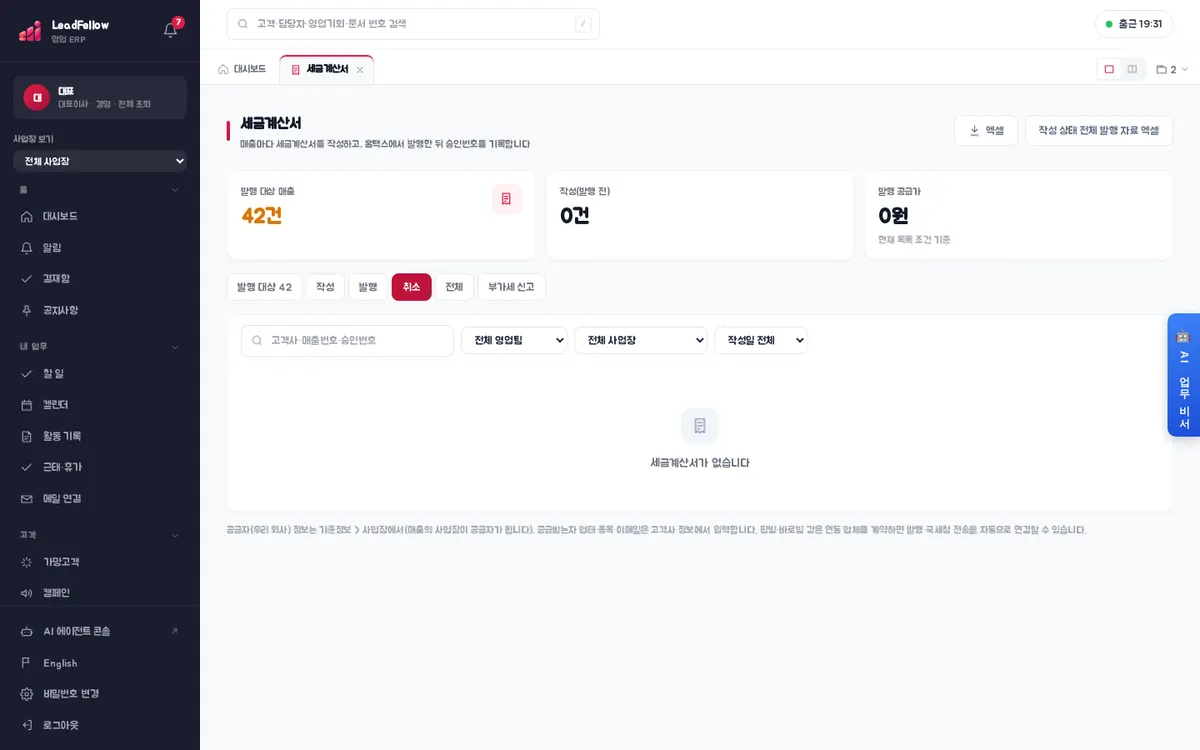The width and height of the screenshot is (1200, 750).
Task: Open the 작성일 전체 dropdown
Action: (761, 340)
